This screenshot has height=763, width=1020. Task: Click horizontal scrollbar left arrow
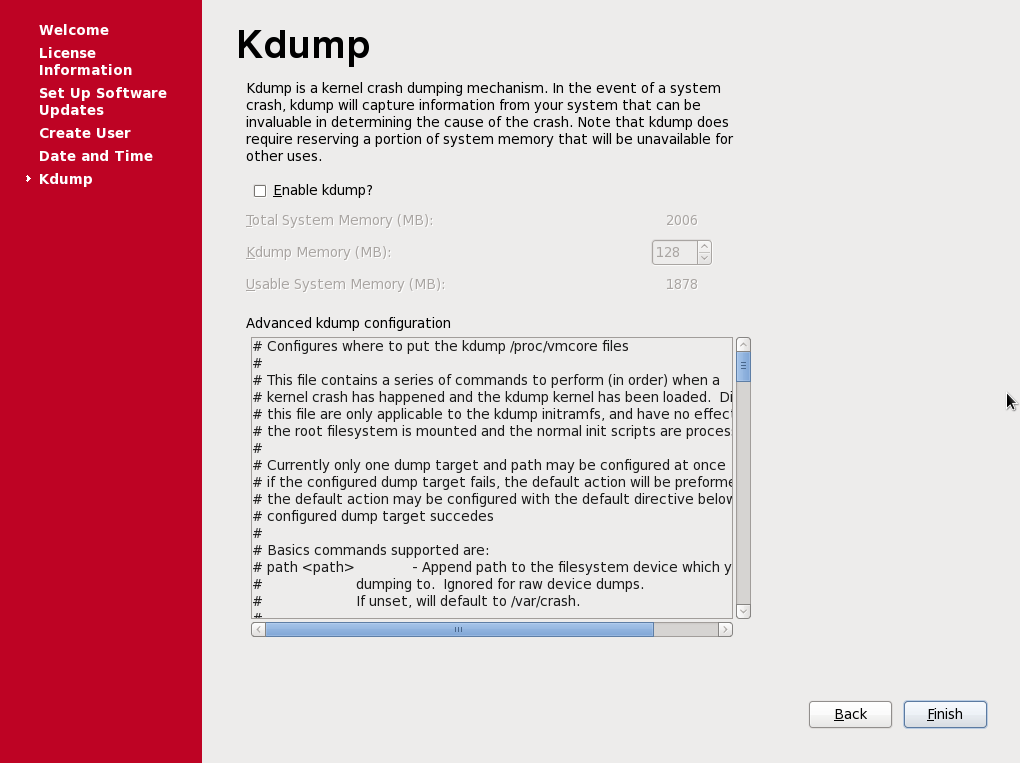click(258, 630)
